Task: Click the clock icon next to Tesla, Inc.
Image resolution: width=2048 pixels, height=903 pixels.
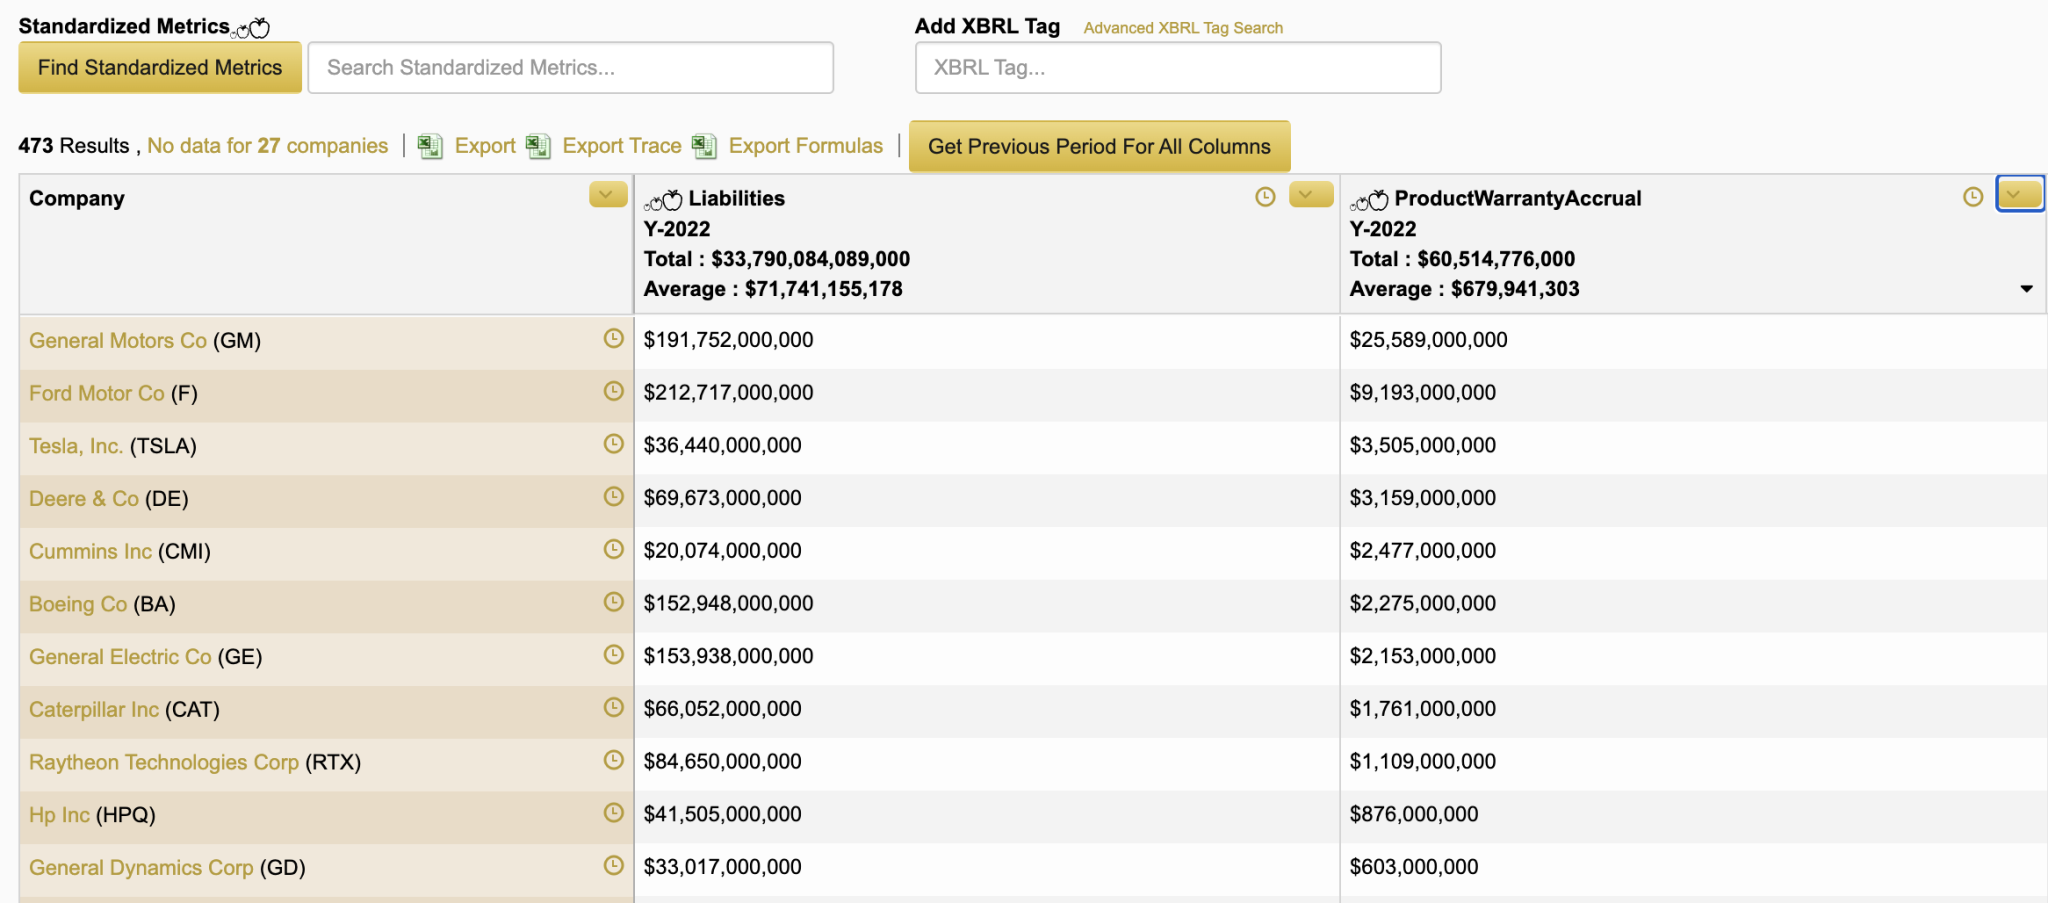Action: click(613, 444)
